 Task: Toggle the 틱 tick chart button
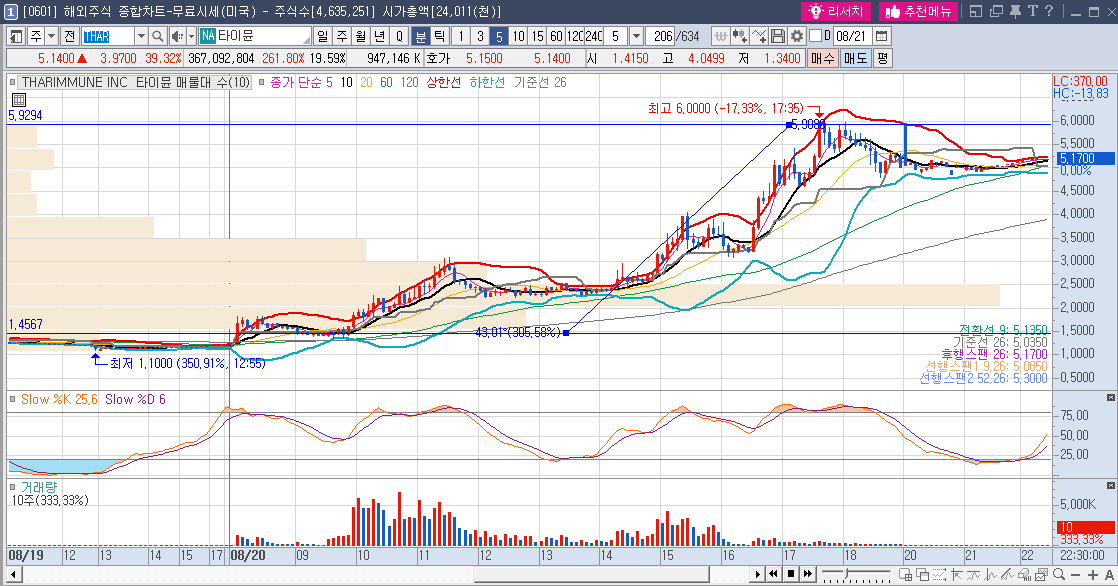(x=439, y=36)
